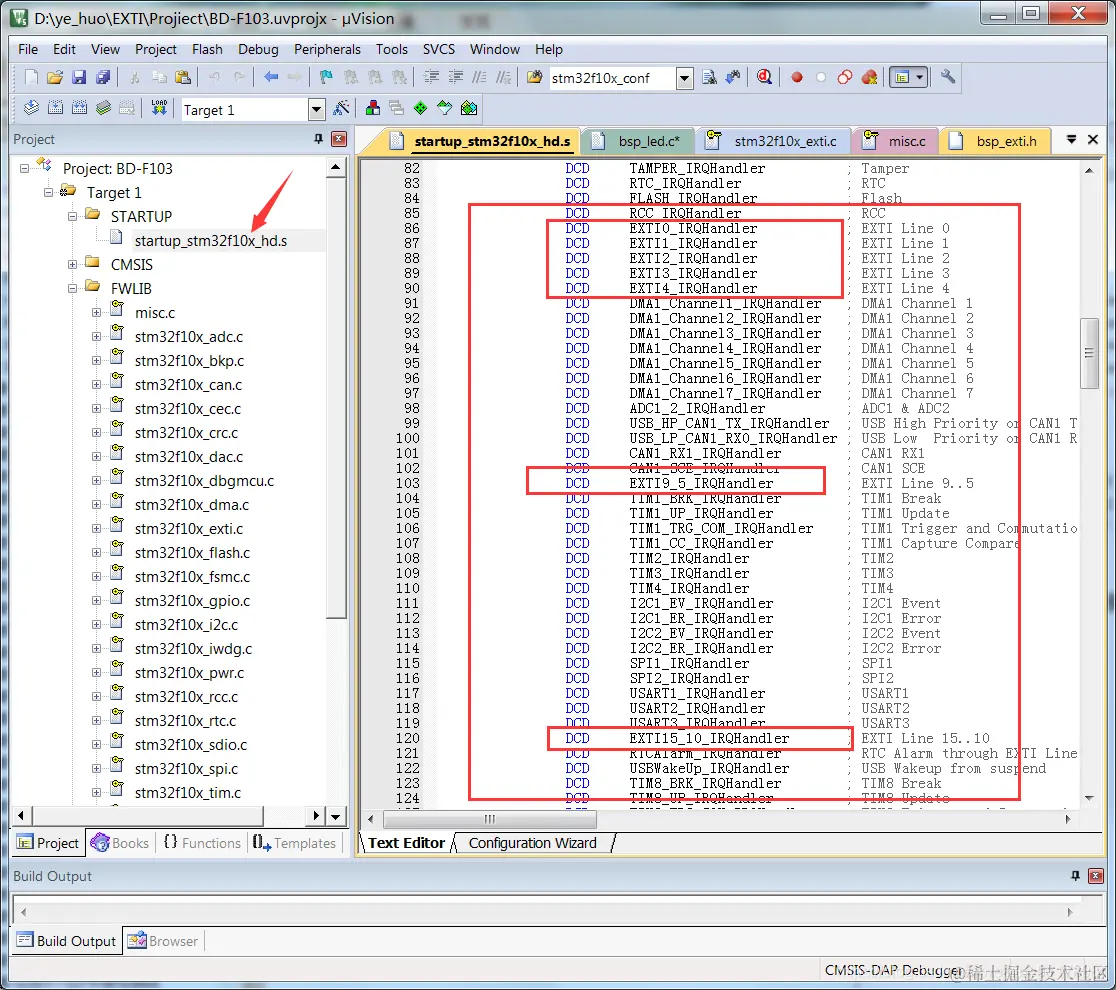The height and width of the screenshot is (990, 1116).
Task: Open the Templates panel tab
Action: pos(294,843)
